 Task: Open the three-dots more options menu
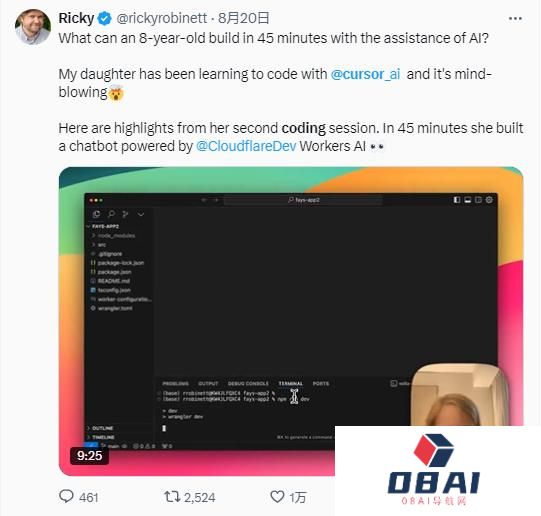[x=515, y=18]
